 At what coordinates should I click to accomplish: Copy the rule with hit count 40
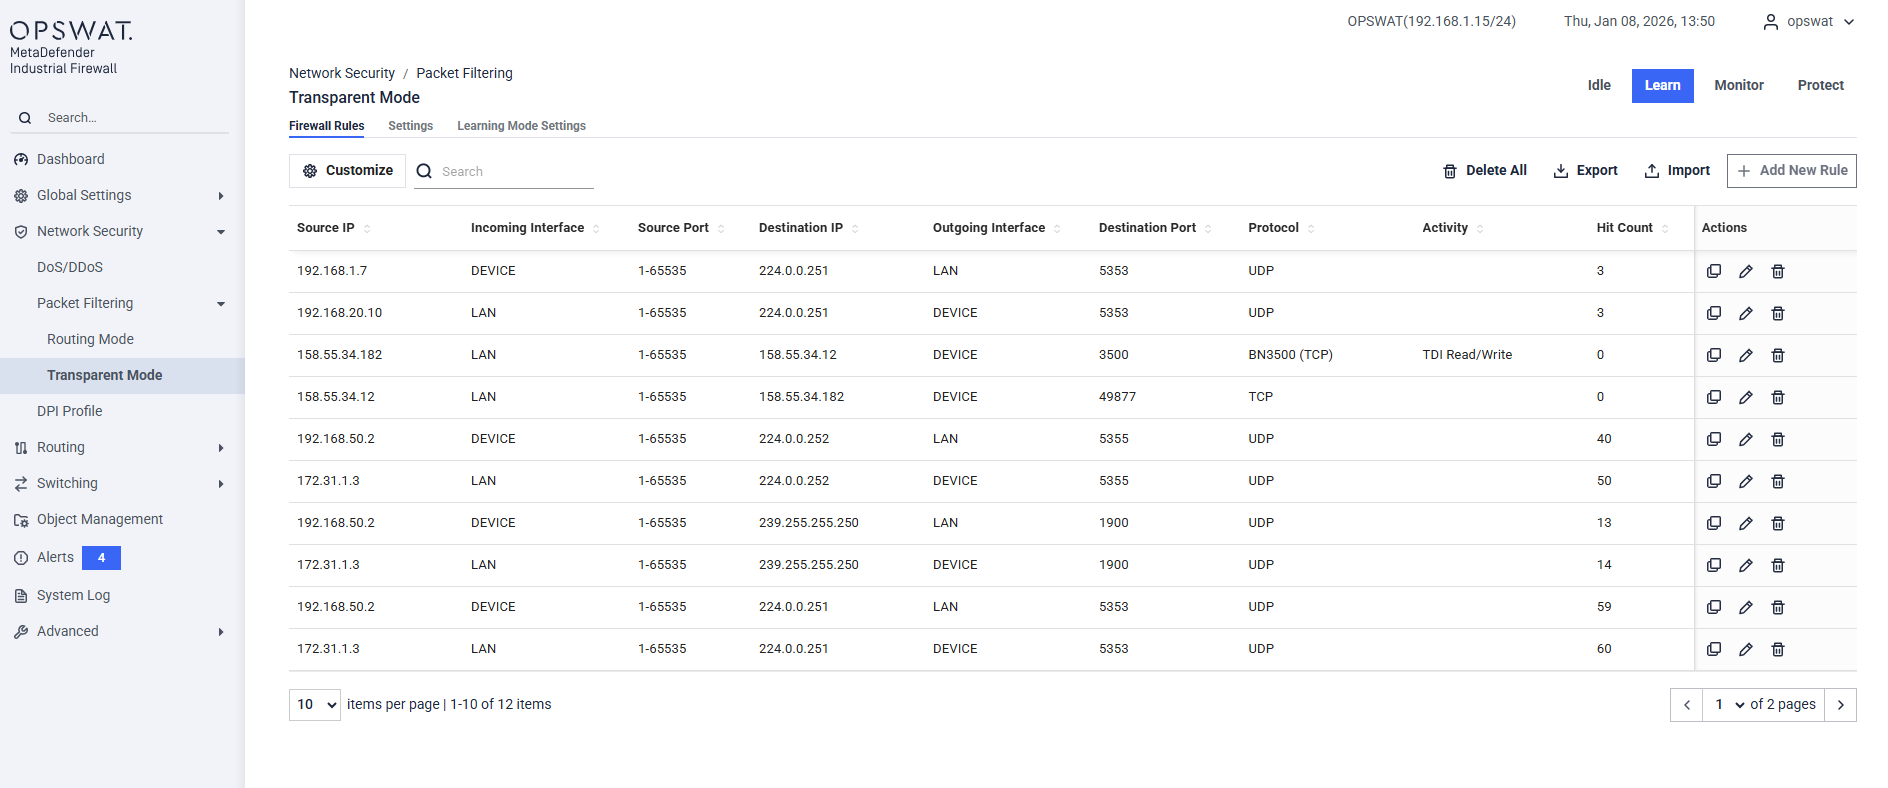click(1714, 439)
